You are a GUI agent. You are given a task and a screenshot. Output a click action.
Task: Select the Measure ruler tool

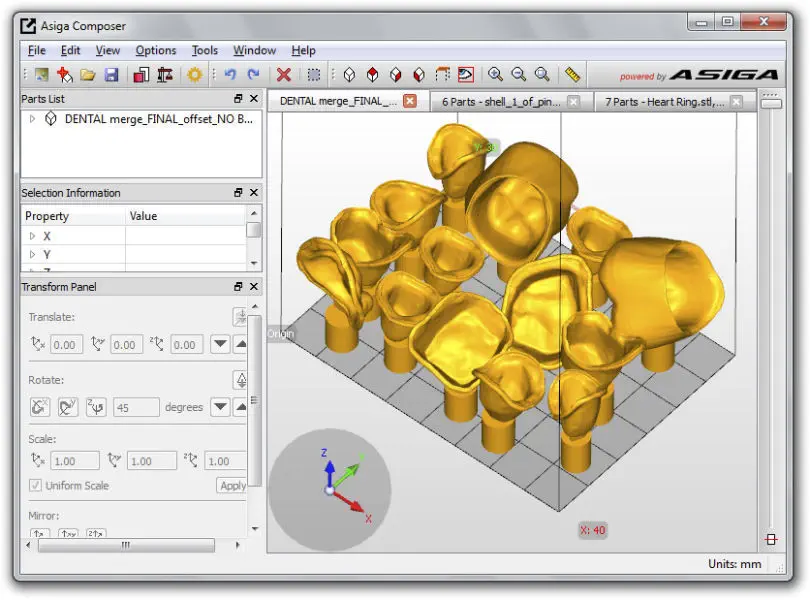pyautogui.click(x=575, y=73)
